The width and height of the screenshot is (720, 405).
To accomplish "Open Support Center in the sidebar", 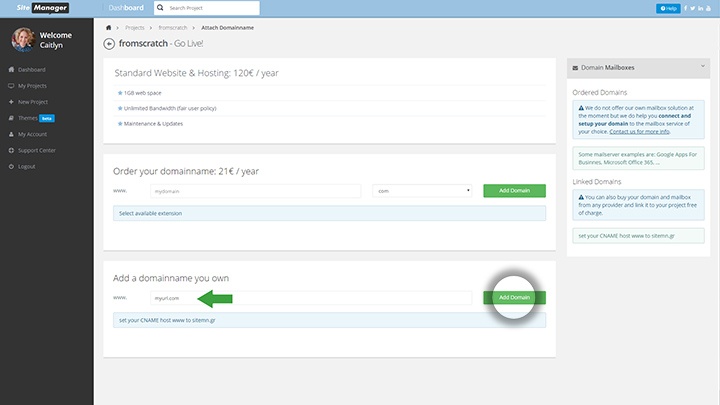I will point(37,150).
